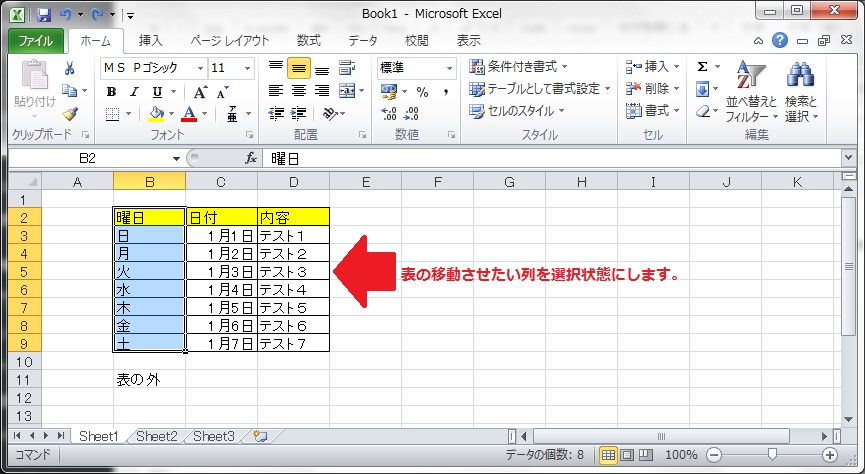
Task: Open the 条件付き書式 dropdown
Action: tap(518, 67)
